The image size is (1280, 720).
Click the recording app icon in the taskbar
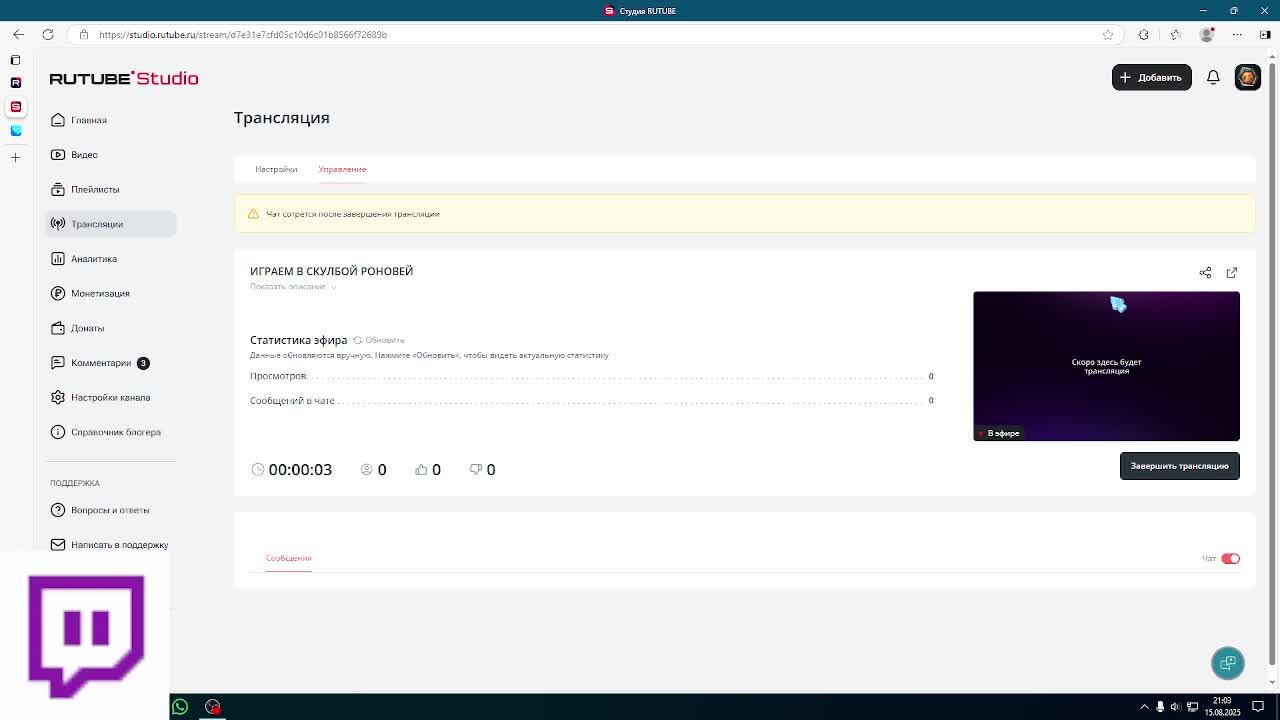[213, 707]
